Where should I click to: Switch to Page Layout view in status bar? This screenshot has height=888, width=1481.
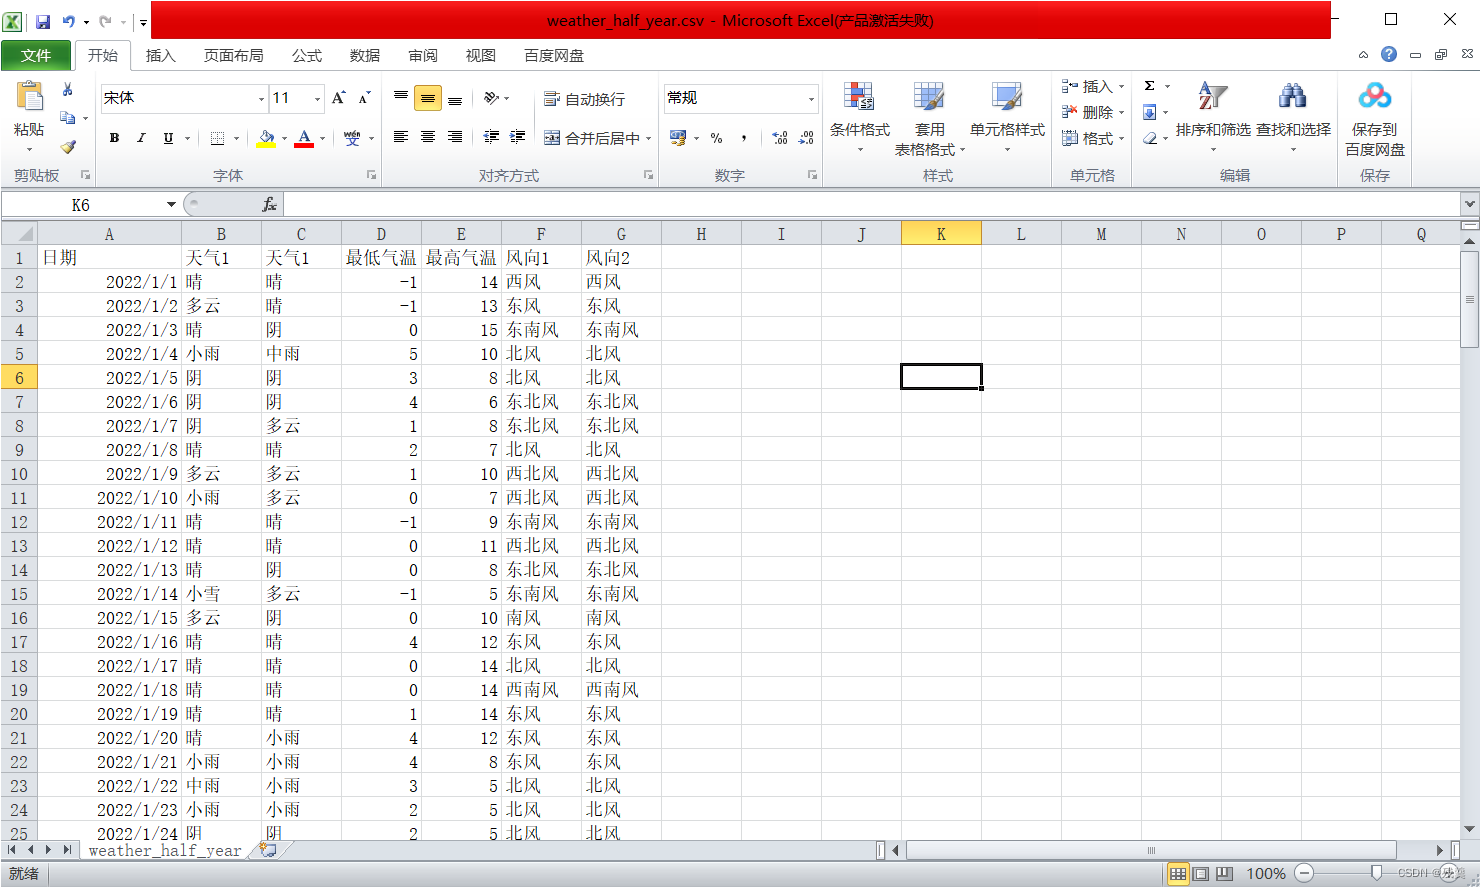tap(1201, 874)
